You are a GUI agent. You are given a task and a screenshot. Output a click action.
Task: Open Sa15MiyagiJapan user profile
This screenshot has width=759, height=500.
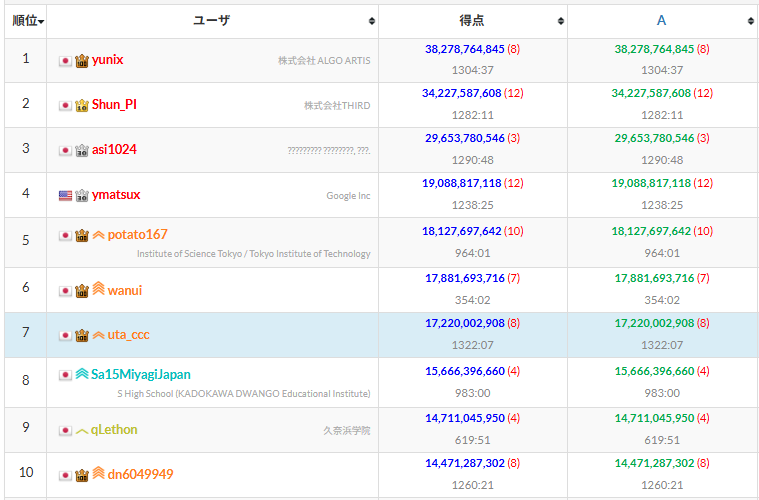[x=141, y=375]
